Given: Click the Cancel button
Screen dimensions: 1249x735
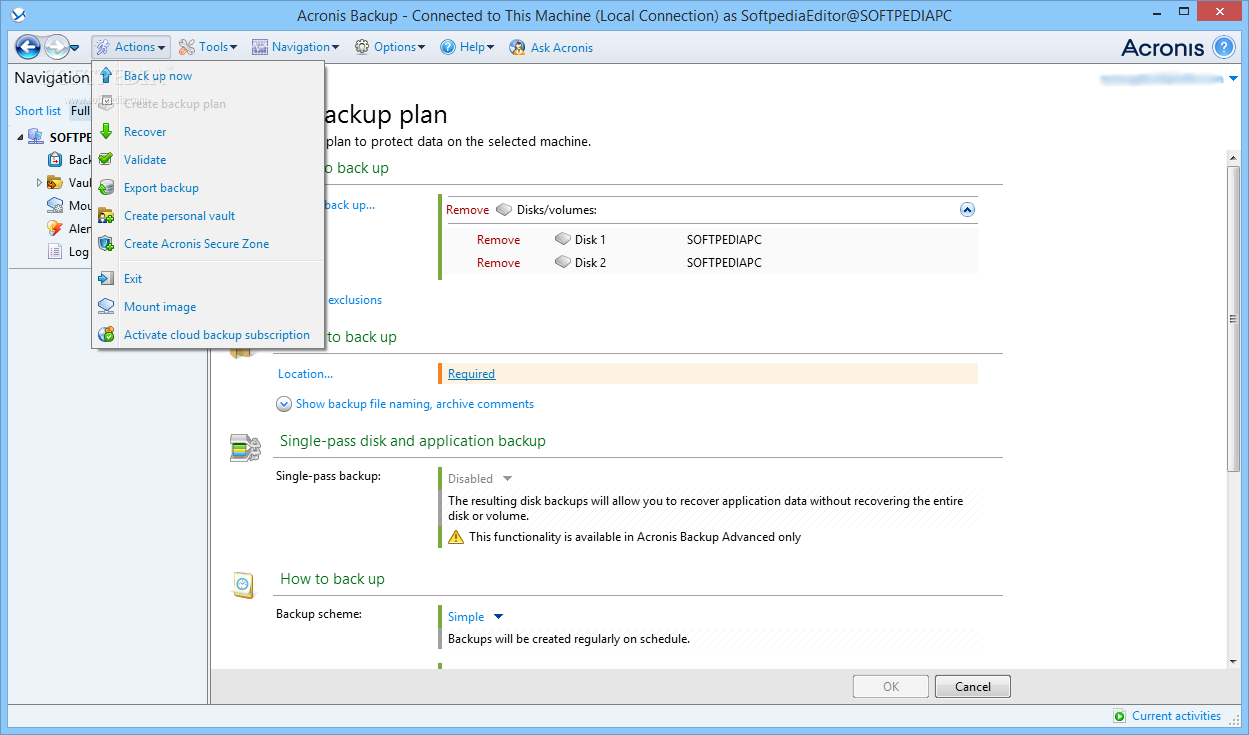Looking at the screenshot, I should click(x=973, y=687).
